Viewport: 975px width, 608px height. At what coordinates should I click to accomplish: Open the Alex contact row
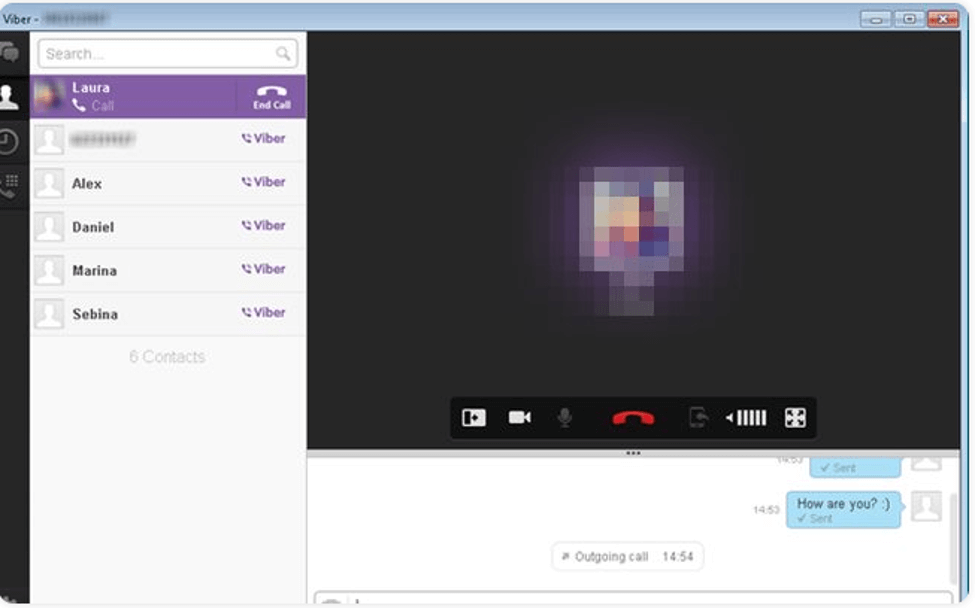[168, 183]
